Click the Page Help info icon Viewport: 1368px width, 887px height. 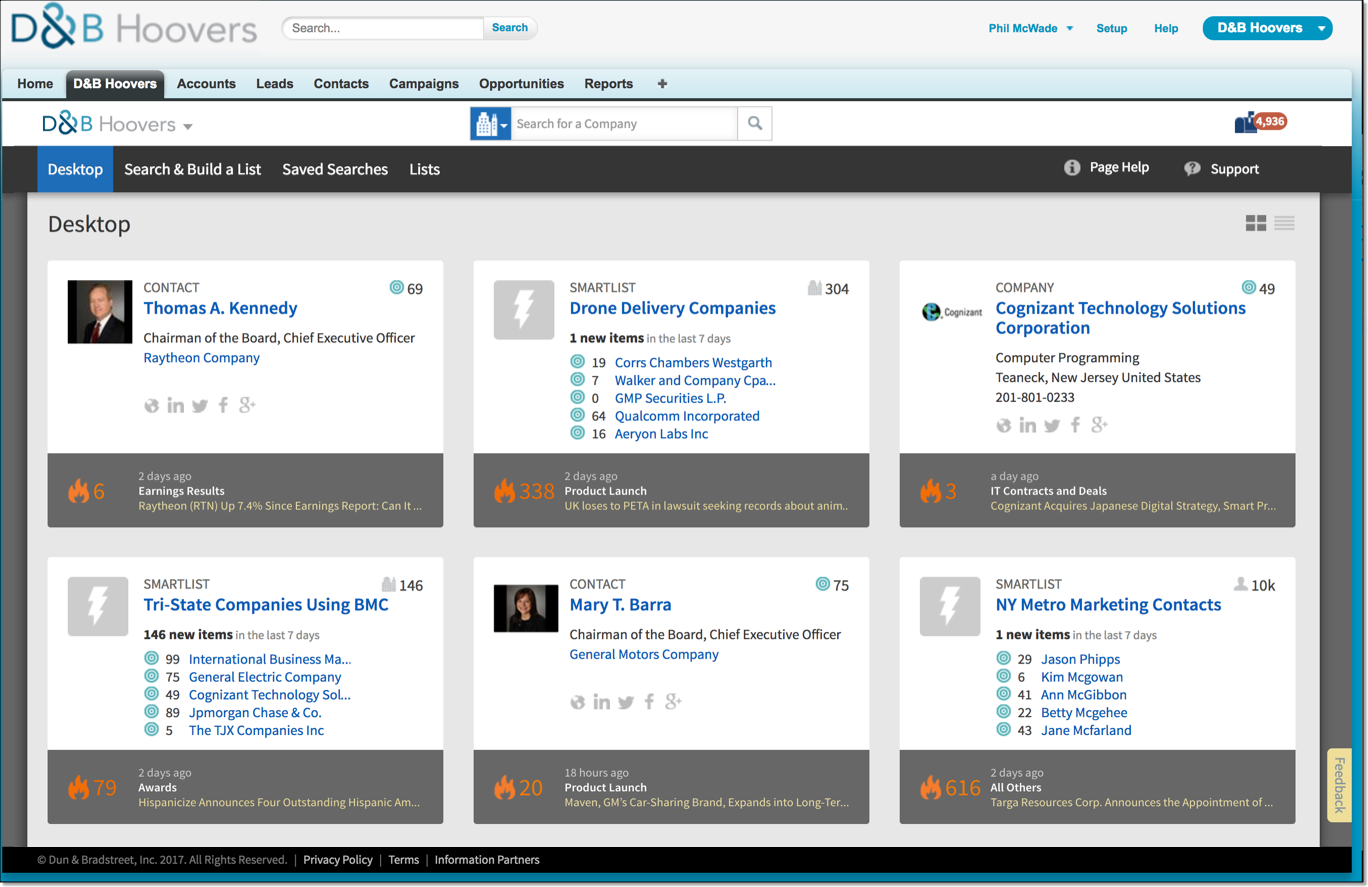click(x=1072, y=168)
